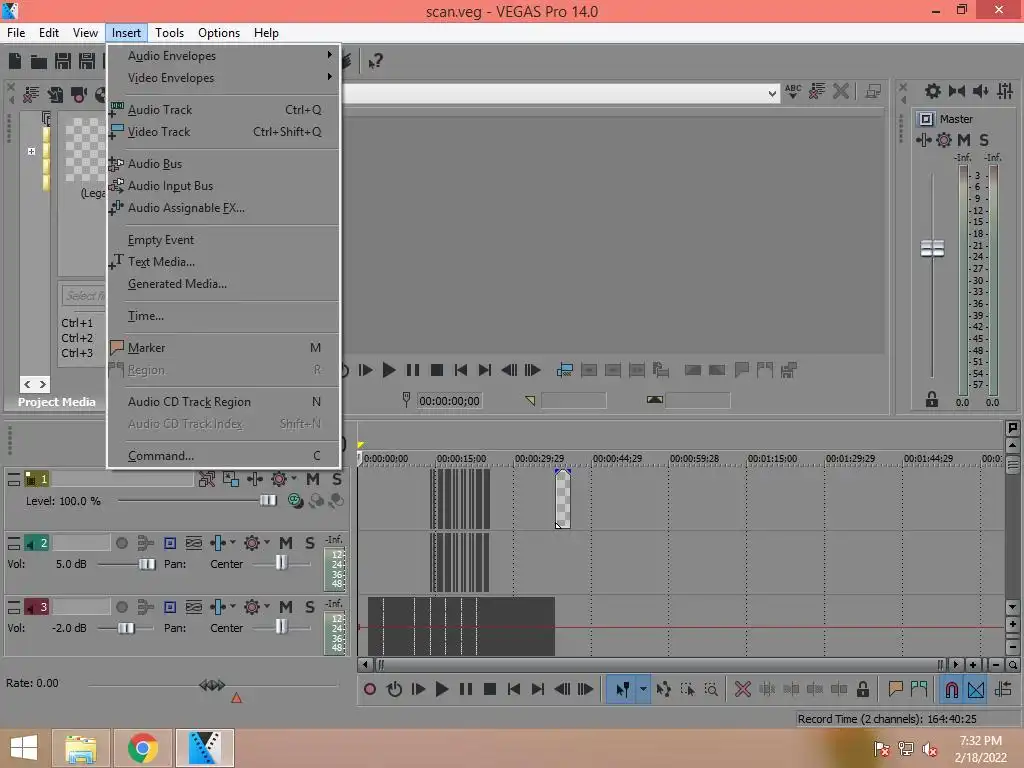Open the preset dropdown above preview
The width and height of the screenshot is (1024, 768).
[x=772, y=93]
